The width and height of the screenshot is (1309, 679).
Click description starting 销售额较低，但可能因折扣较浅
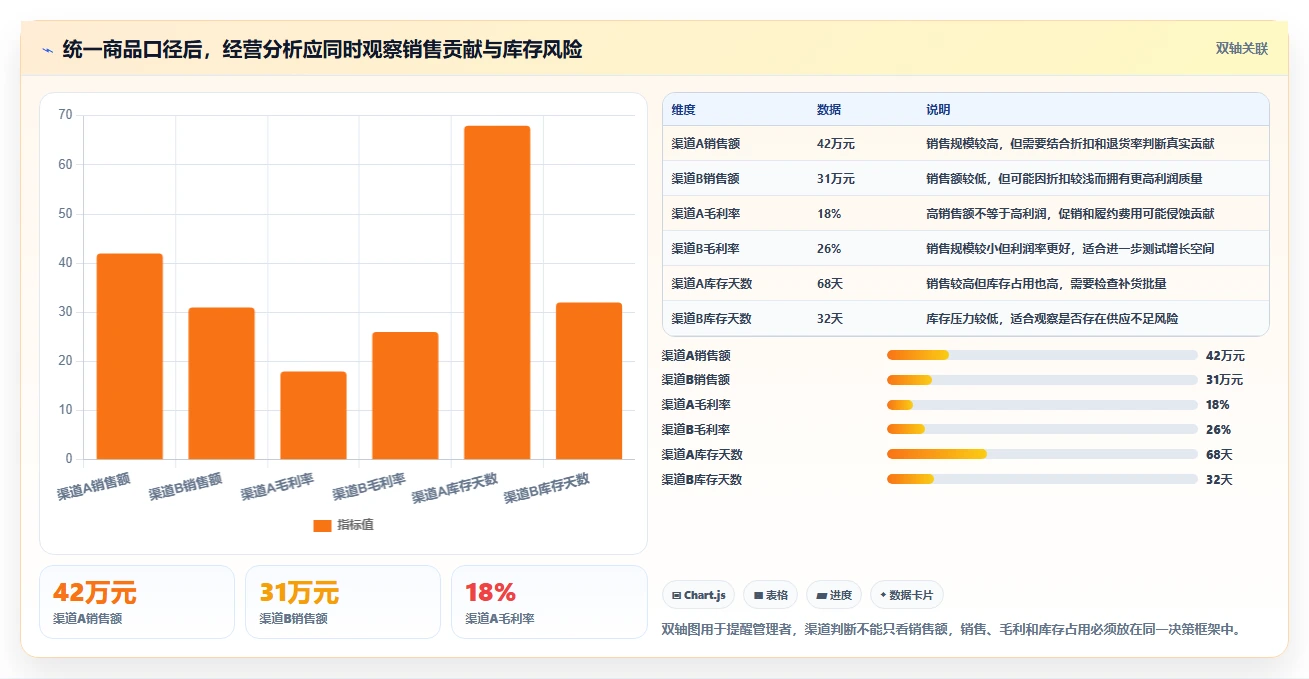click(1064, 179)
